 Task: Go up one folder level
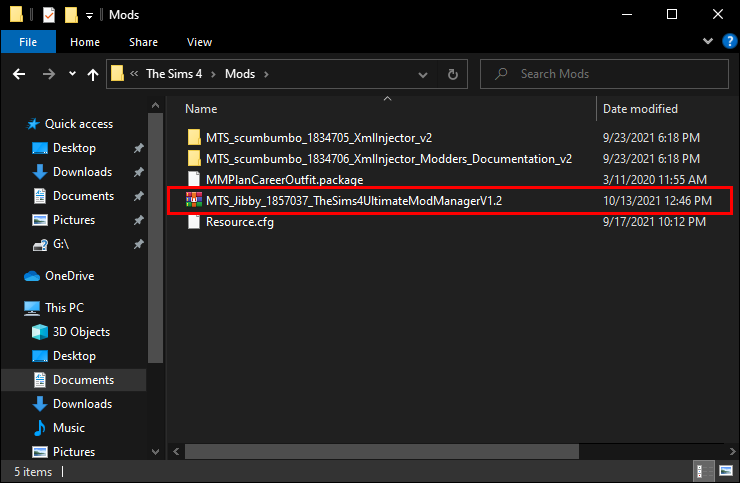point(93,74)
